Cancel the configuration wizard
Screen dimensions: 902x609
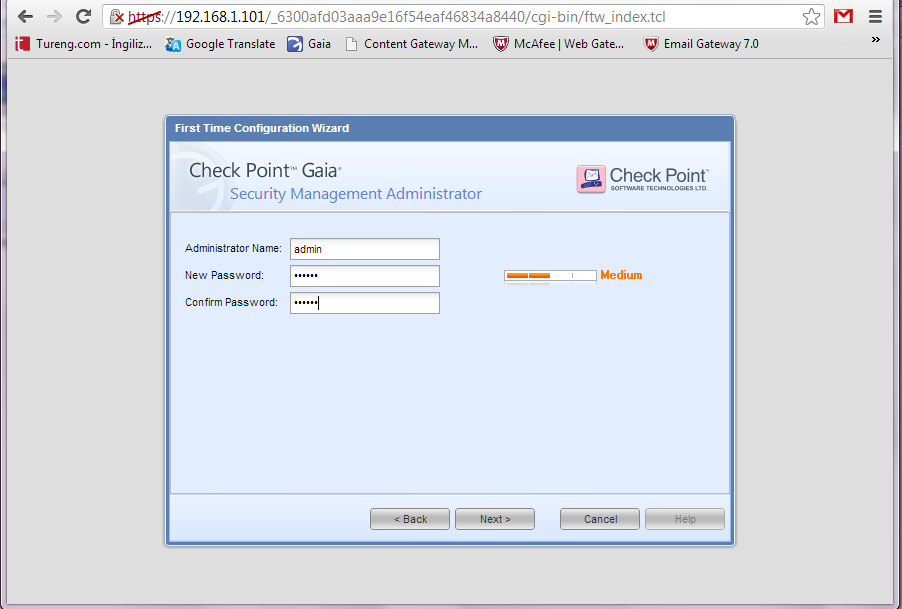[x=600, y=519]
